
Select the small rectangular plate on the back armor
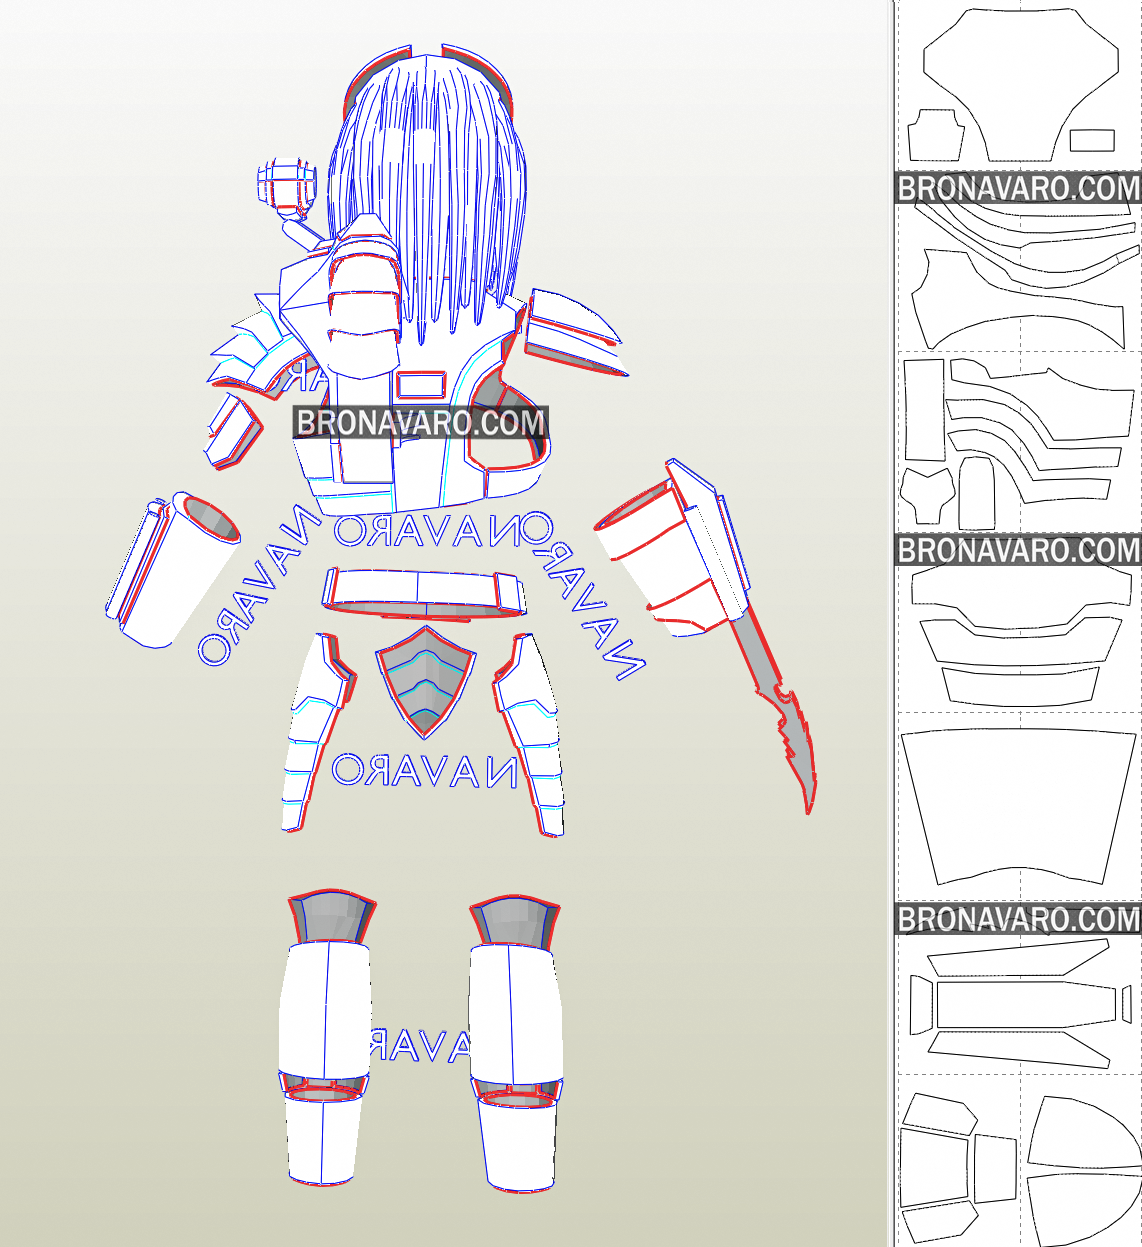[x=420, y=384]
